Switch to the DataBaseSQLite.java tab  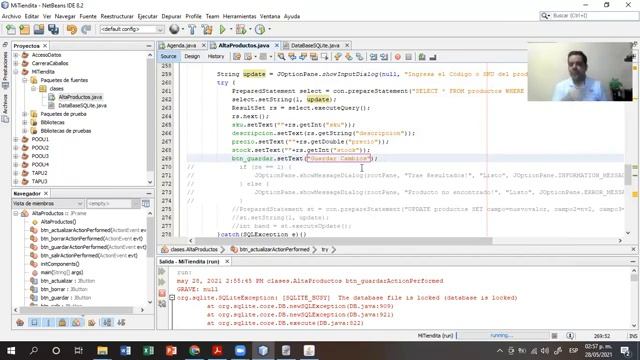[x=315, y=45]
